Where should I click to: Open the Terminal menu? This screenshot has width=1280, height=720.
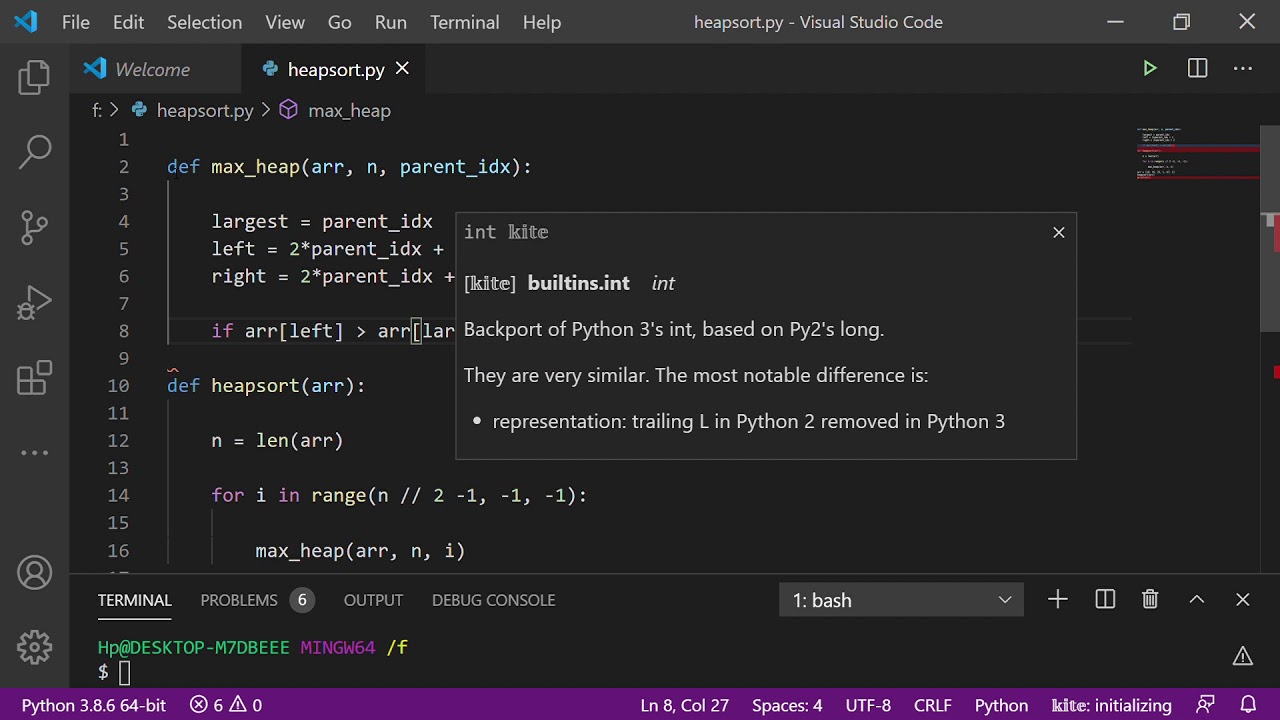click(x=465, y=22)
